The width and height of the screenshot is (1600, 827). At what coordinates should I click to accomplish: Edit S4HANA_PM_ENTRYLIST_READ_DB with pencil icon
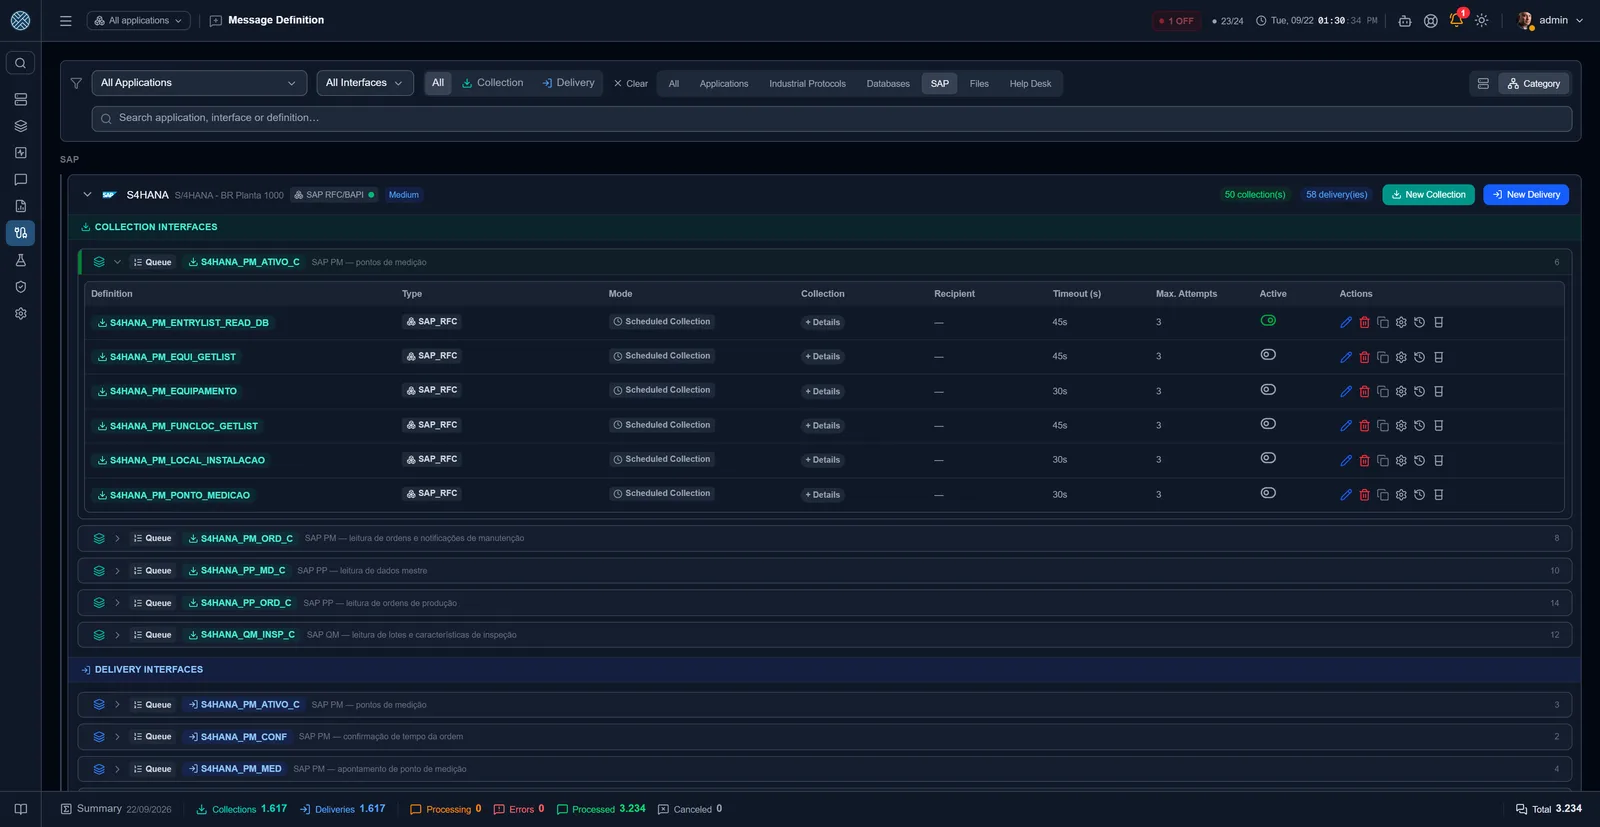[x=1346, y=323]
